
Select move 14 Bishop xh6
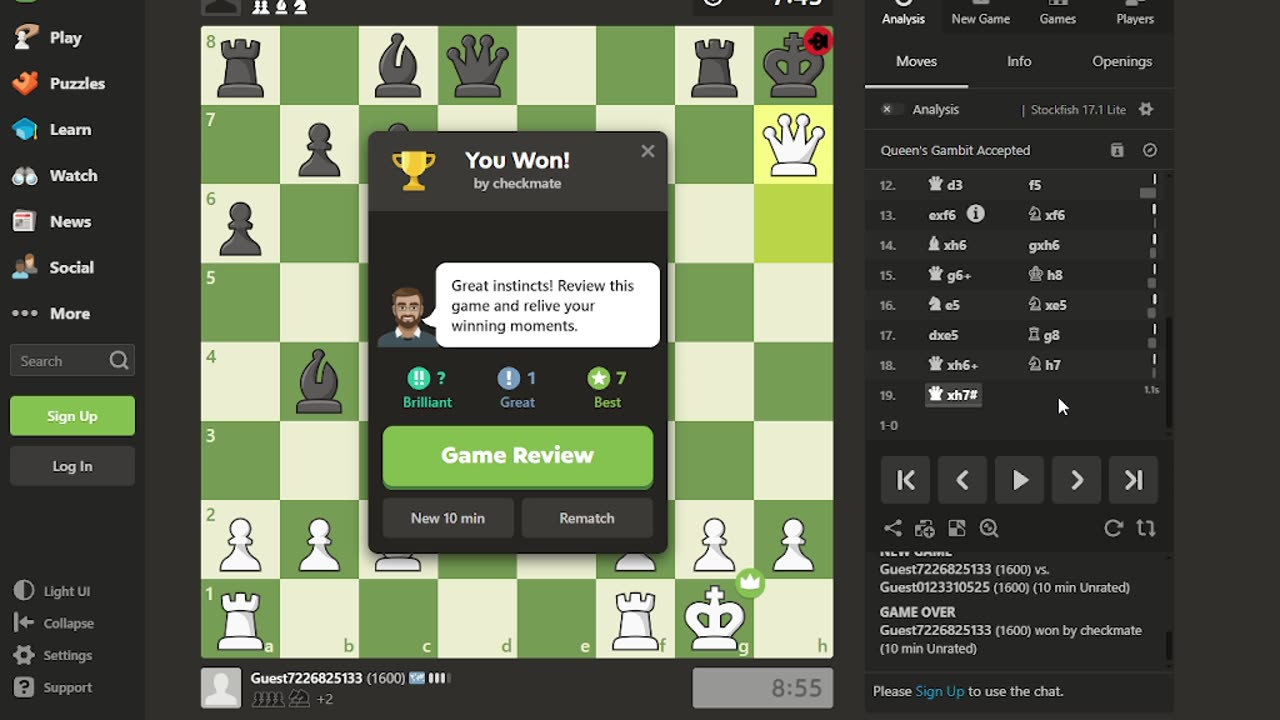tap(947, 245)
